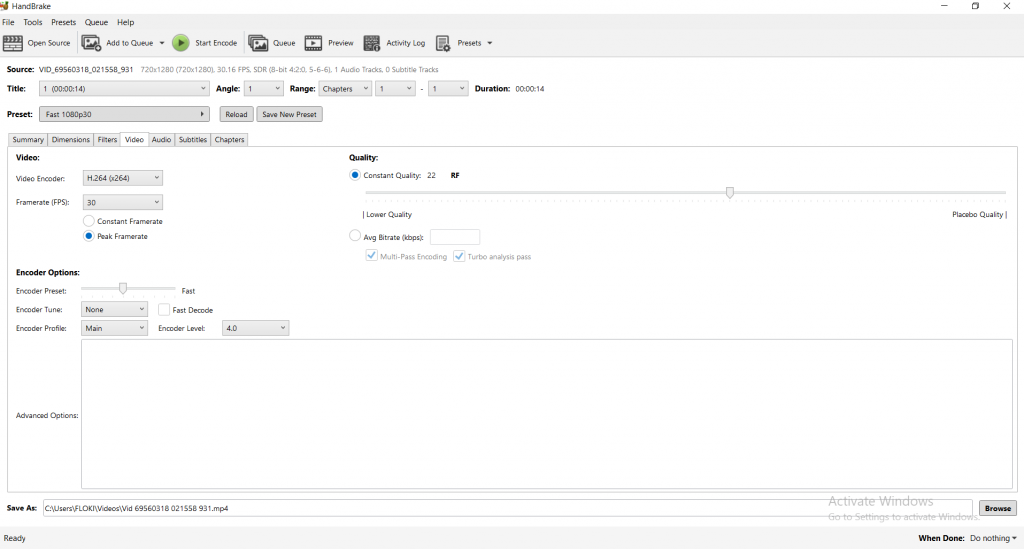Select the Avg Bitrate radio button

tap(355, 237)
